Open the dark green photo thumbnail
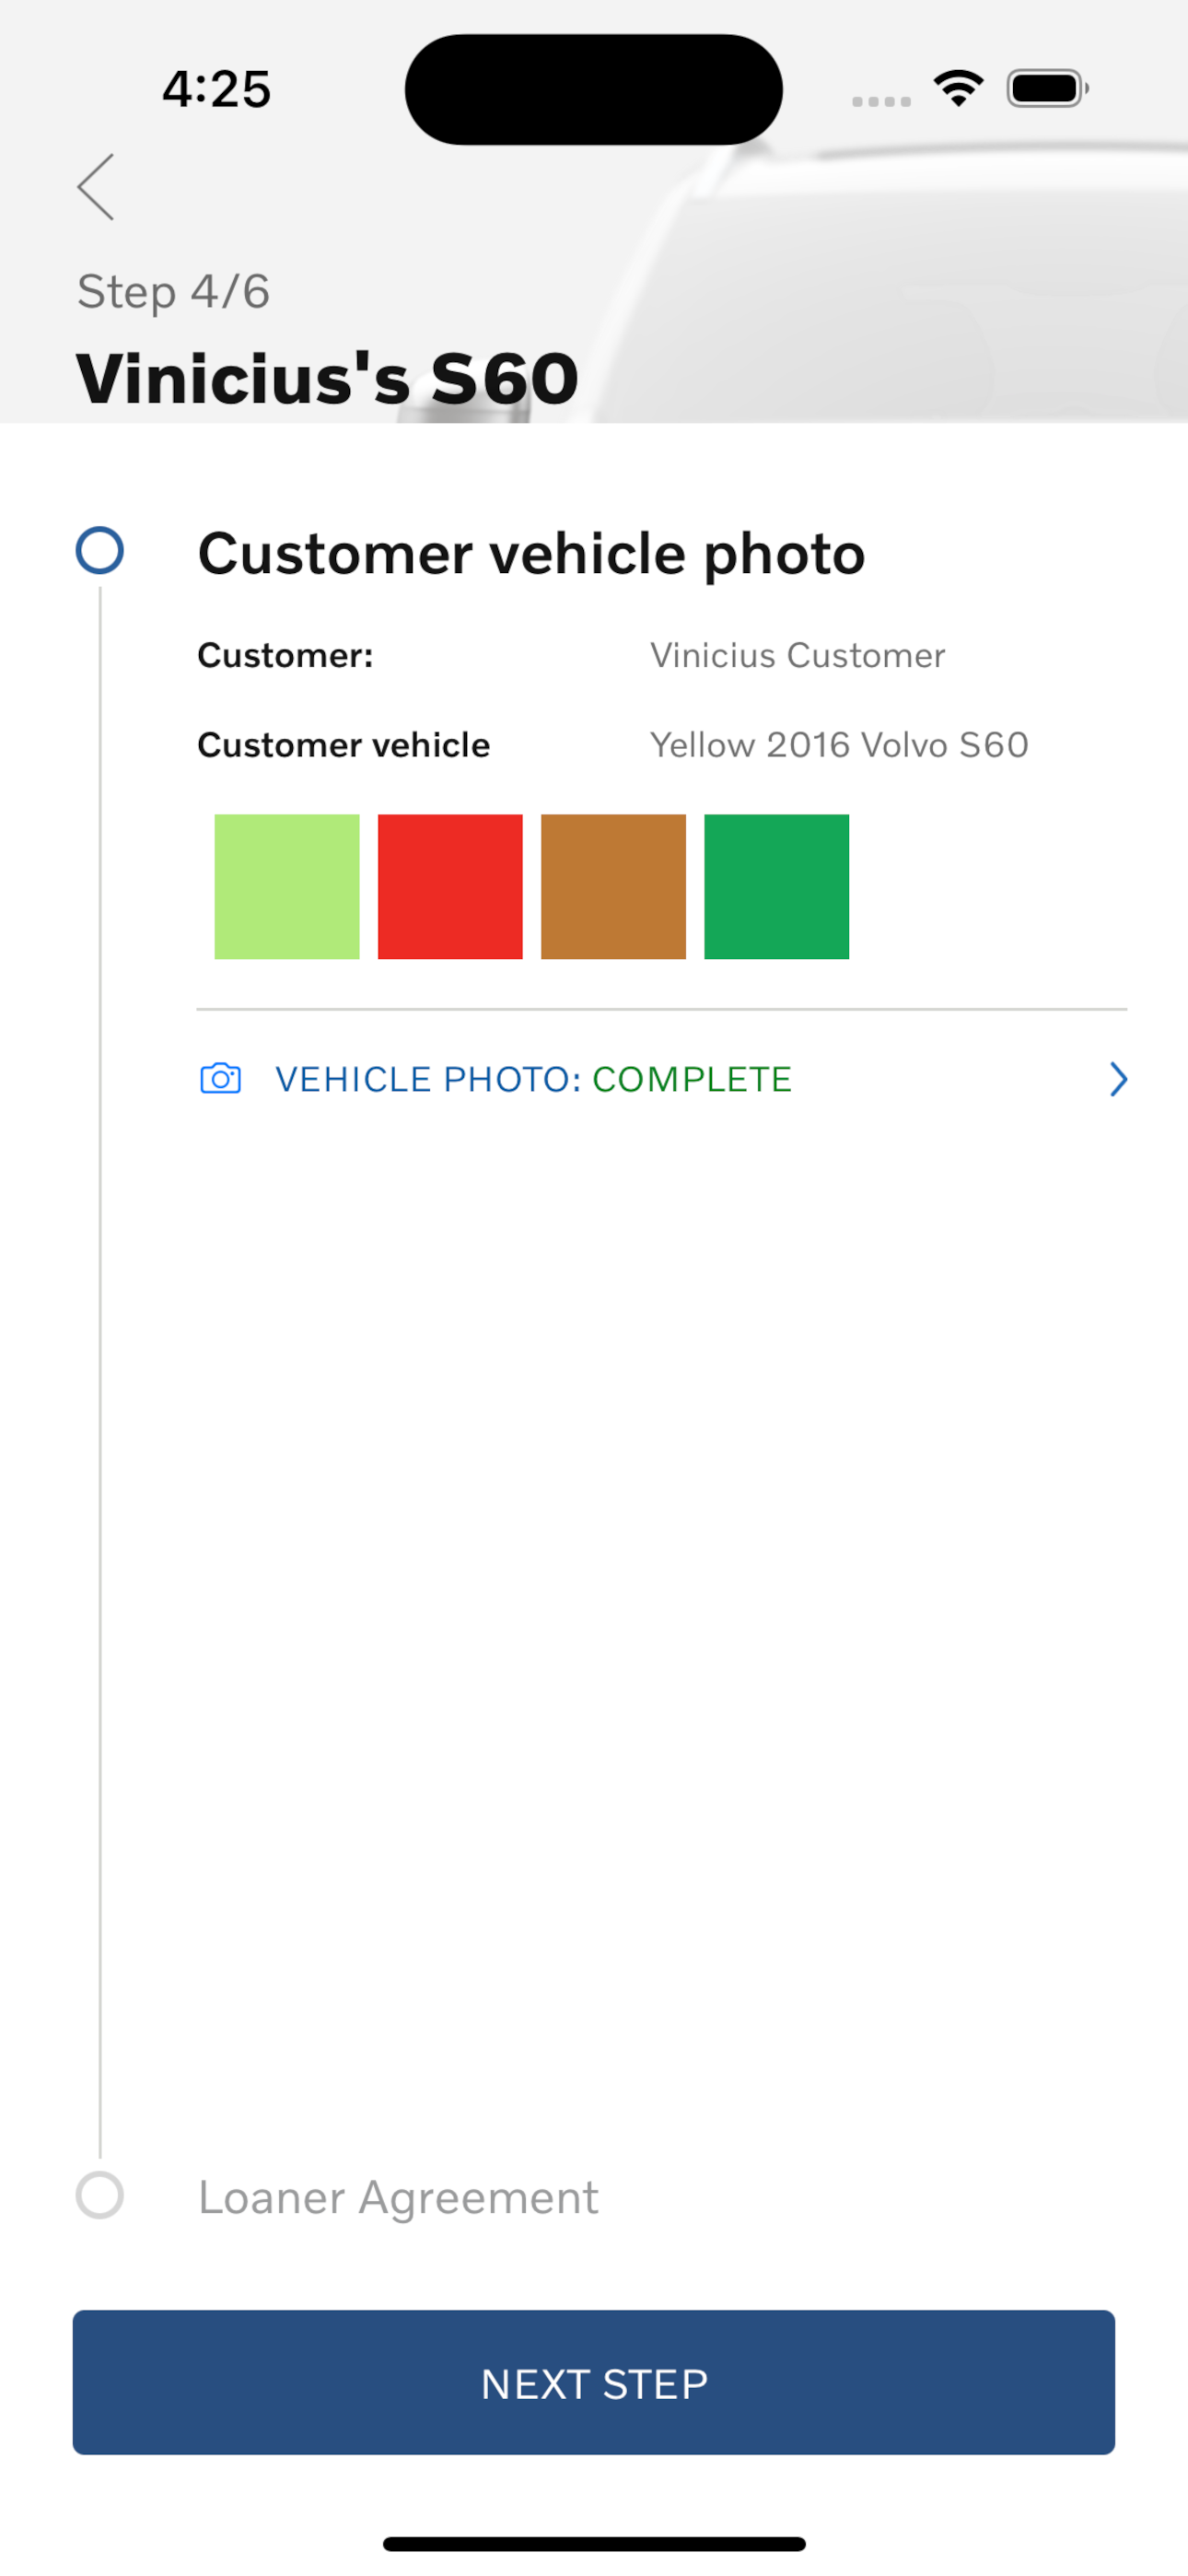Screen dimensions: 1188x2576 click(776, 887)
